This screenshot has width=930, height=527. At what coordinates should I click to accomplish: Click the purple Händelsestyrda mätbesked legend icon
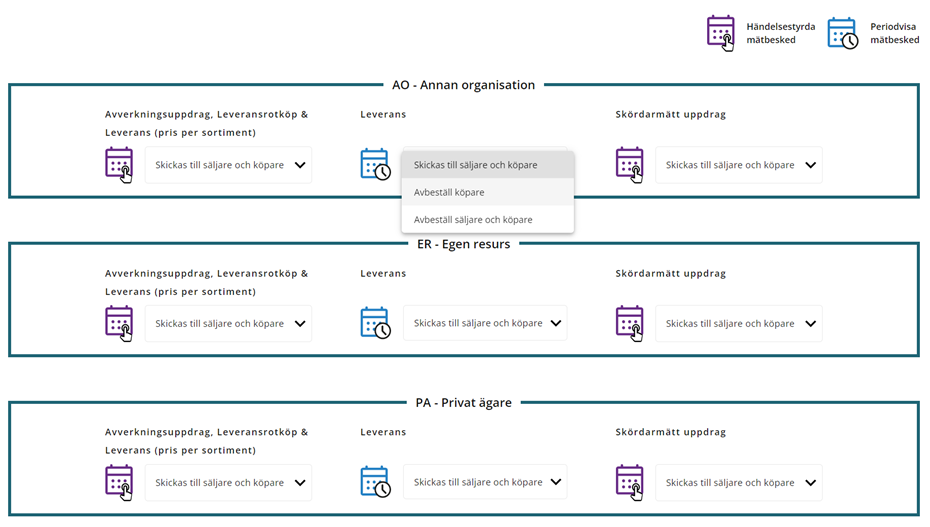click(721, 33)
